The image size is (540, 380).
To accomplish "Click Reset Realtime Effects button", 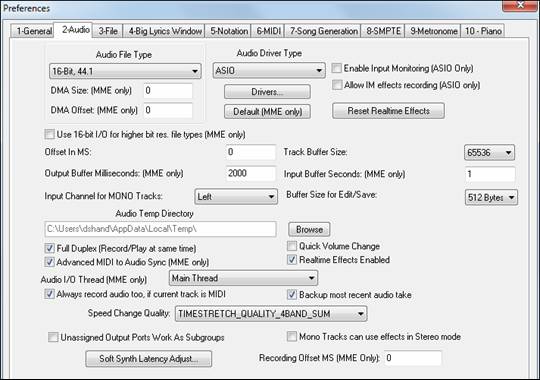I will tap(388, 111).
